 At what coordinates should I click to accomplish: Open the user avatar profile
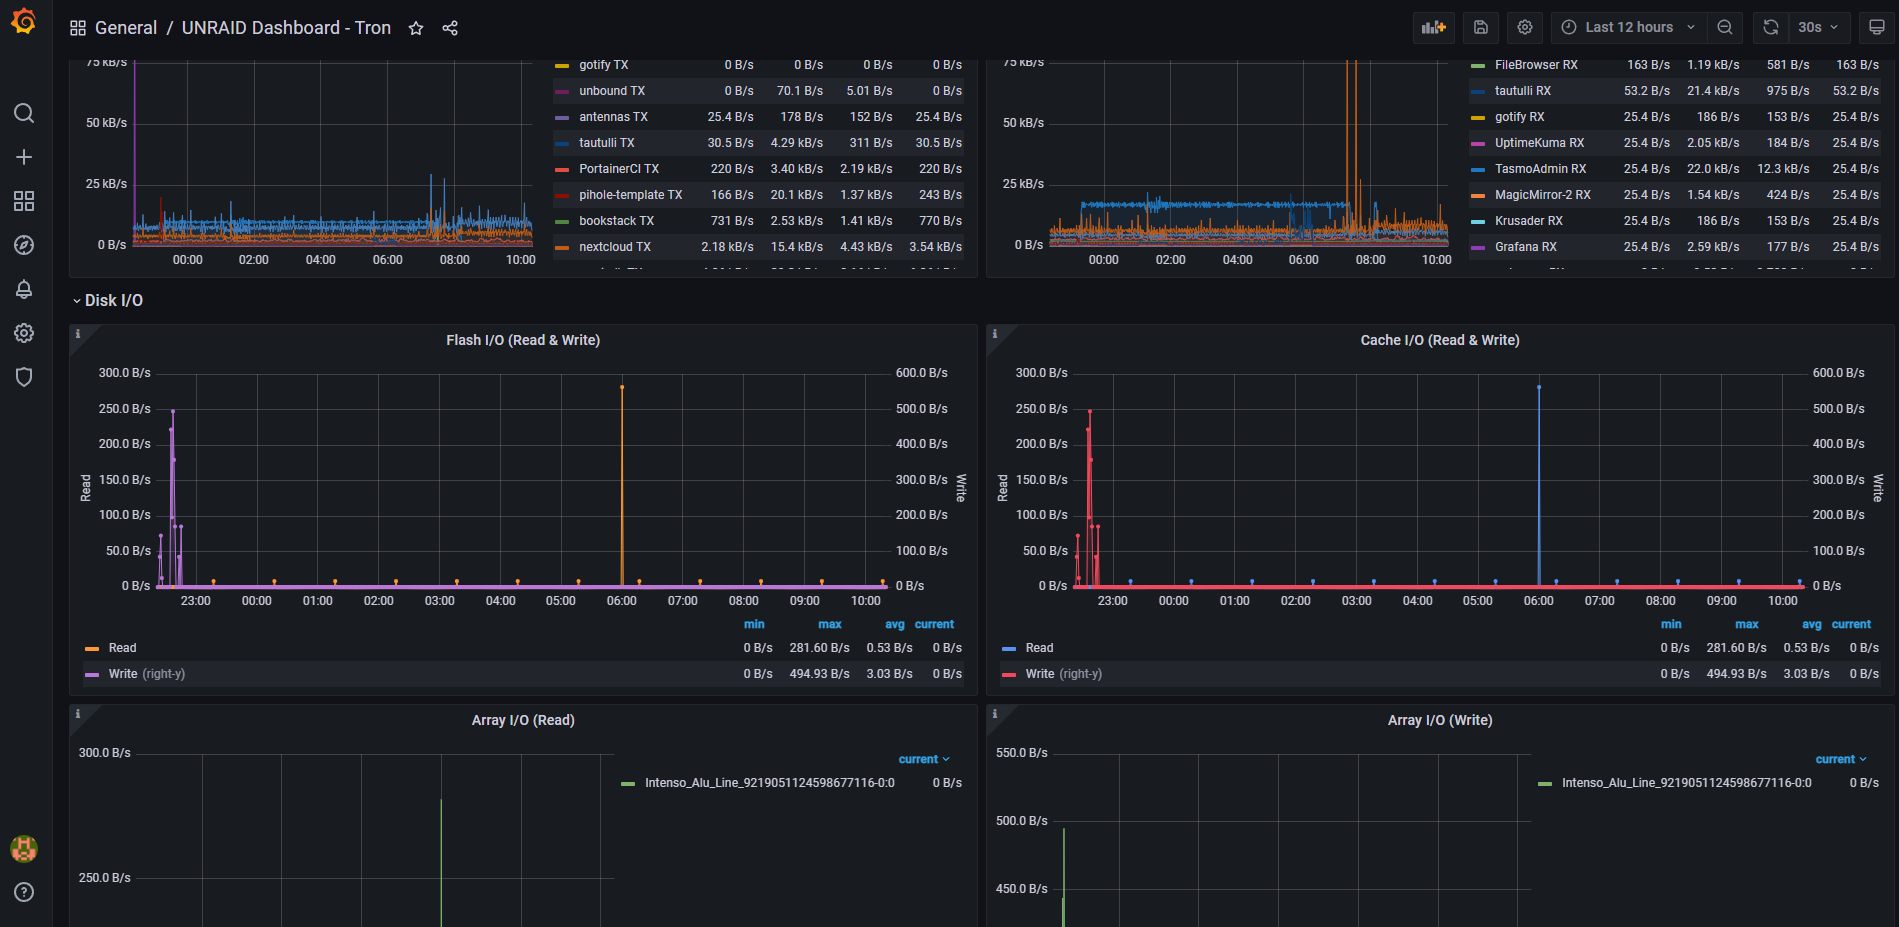click(24, 849)
